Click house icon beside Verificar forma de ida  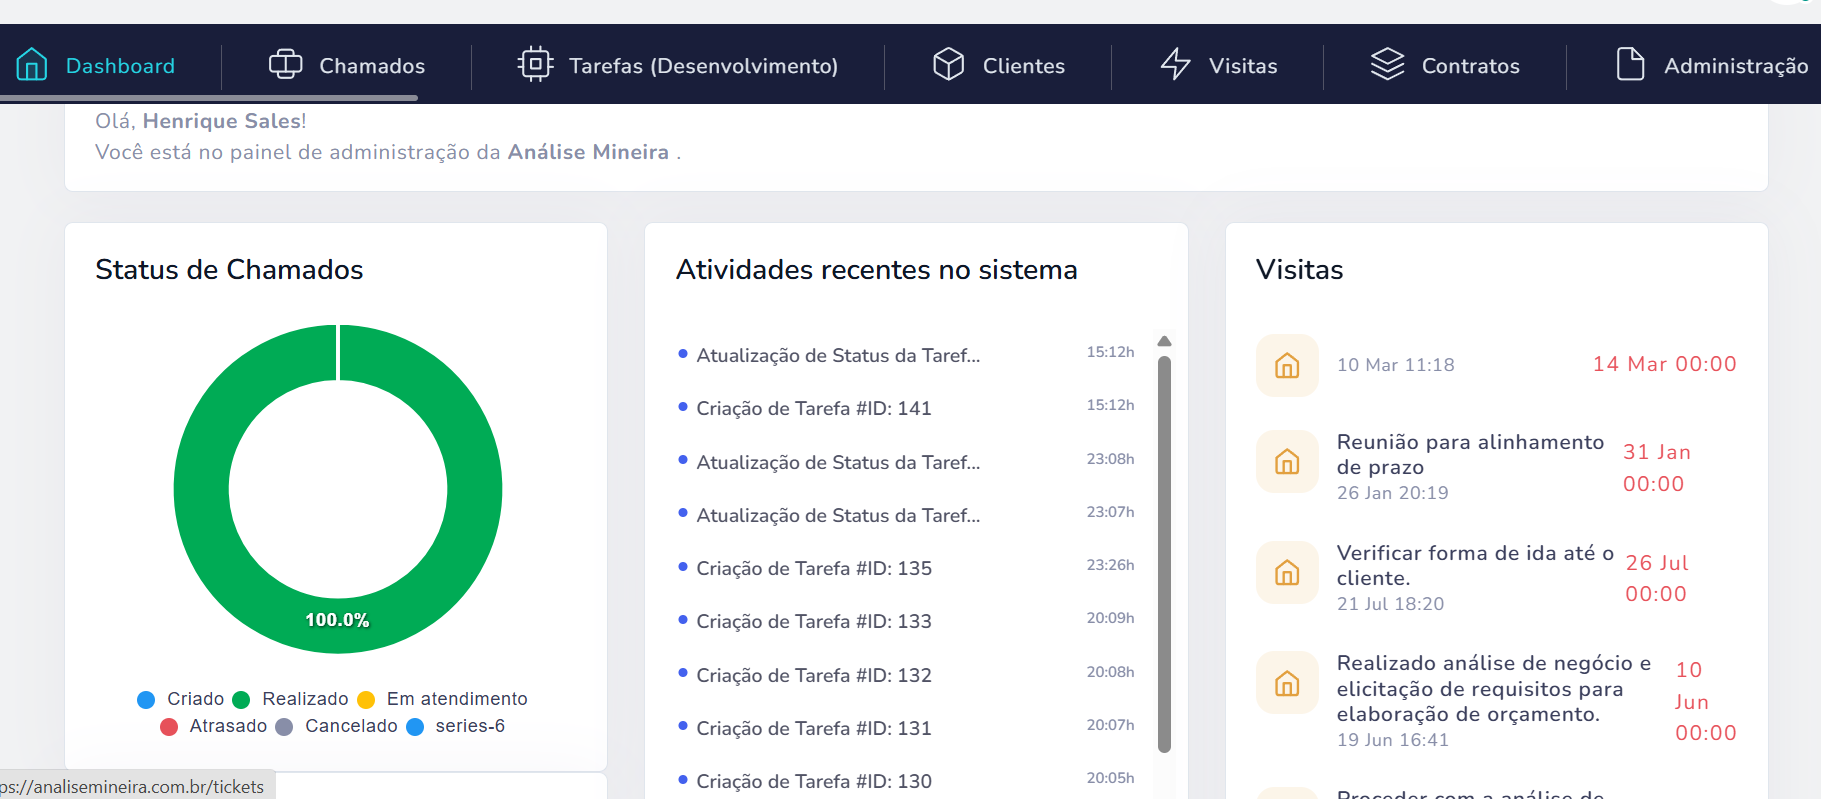pos(1287,572)
